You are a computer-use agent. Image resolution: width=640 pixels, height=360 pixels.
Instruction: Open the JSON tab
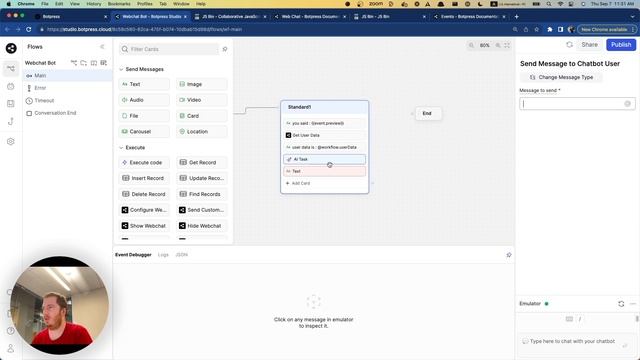[182, 255]
